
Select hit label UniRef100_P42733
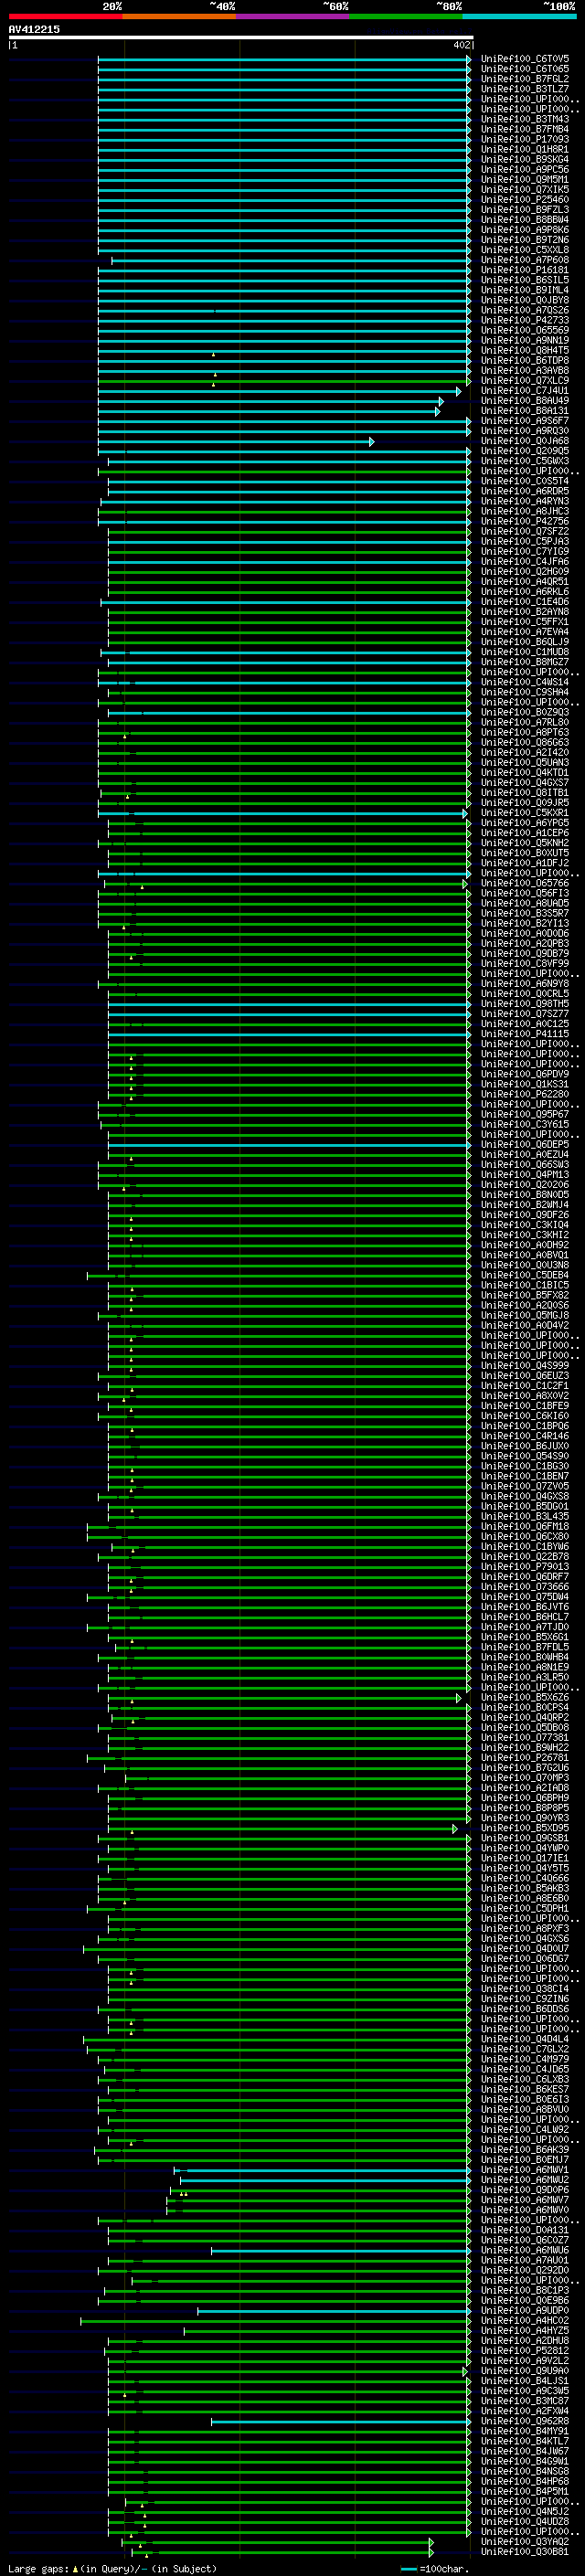(525, 320)
